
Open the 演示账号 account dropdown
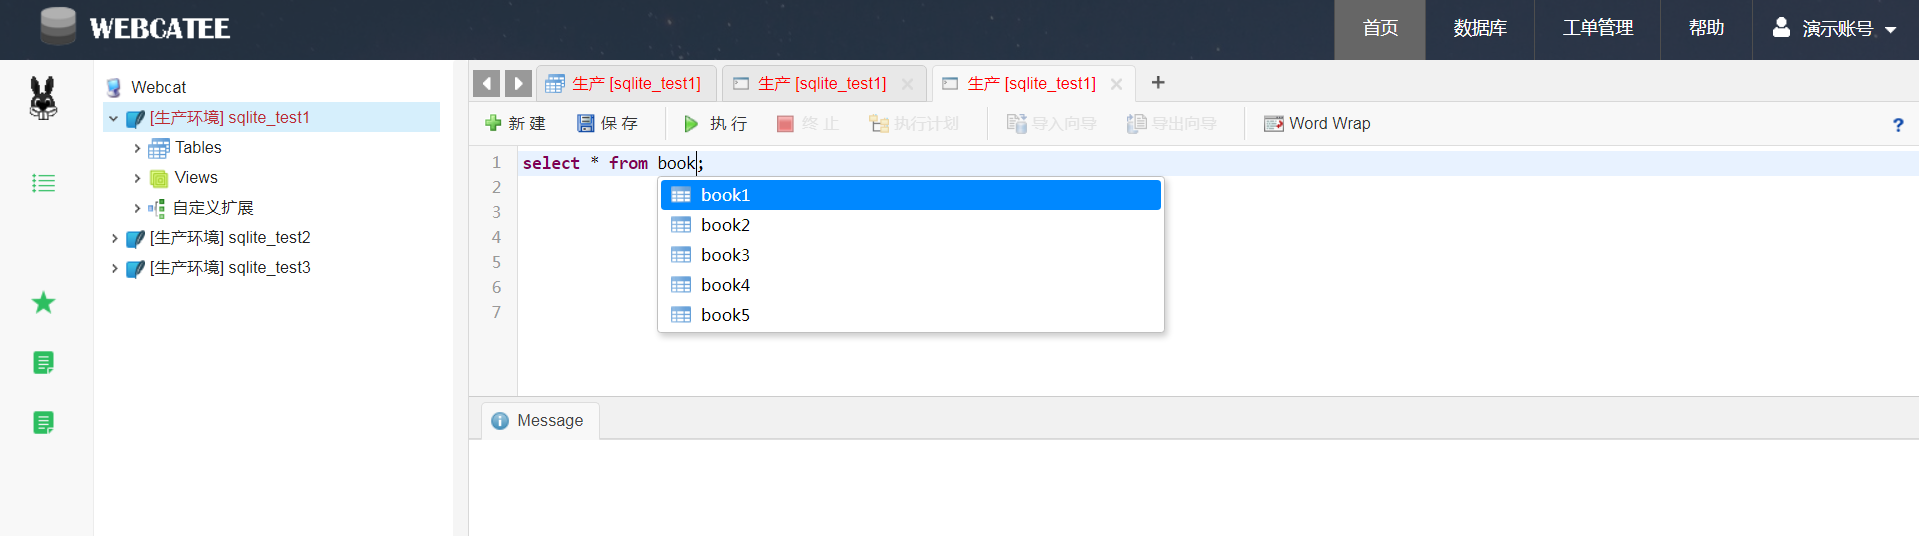tap(1835, 29)
